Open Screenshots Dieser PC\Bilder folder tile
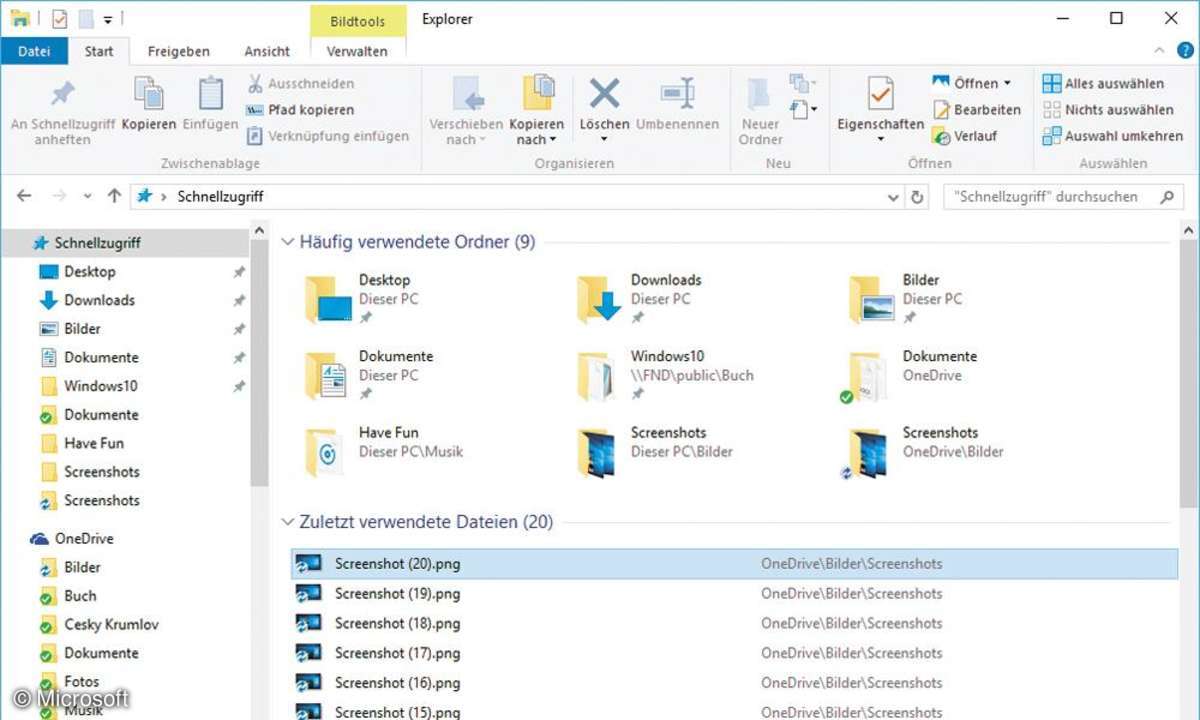The height and width of the screenshot is (720, 1200). click(x=655, y=452)
